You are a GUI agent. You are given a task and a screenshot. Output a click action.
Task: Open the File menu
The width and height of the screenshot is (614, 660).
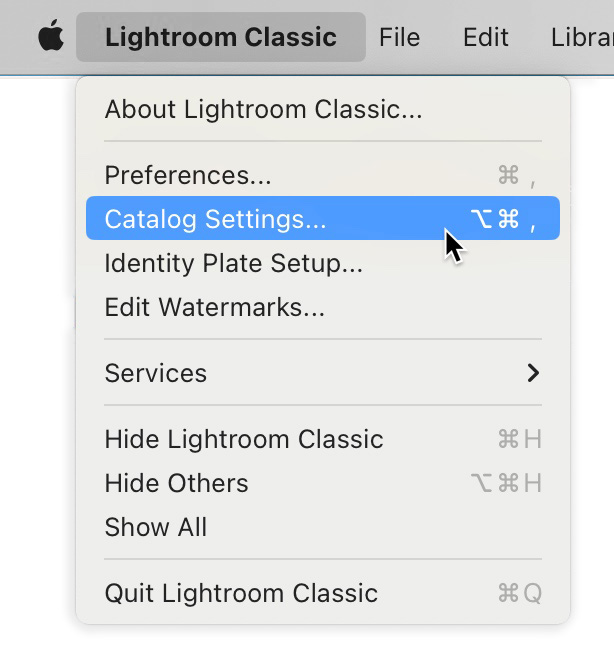click(x=399, y=37)
